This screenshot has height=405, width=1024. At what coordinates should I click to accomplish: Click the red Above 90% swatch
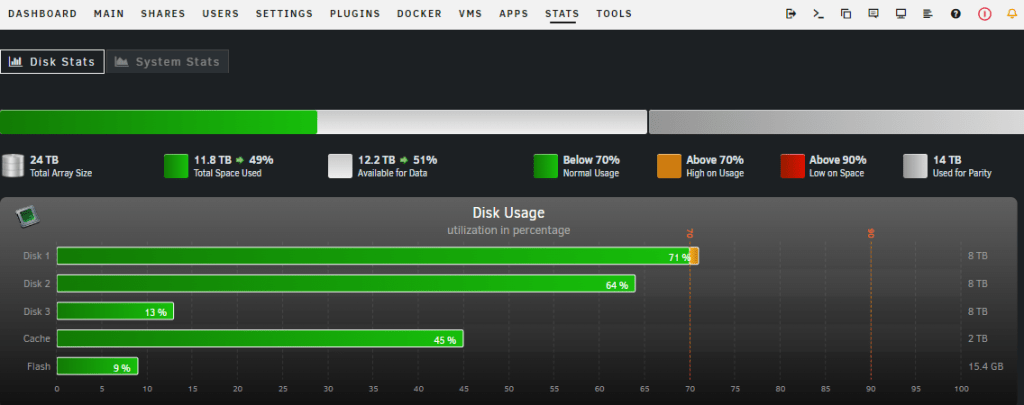click(792, 166)
